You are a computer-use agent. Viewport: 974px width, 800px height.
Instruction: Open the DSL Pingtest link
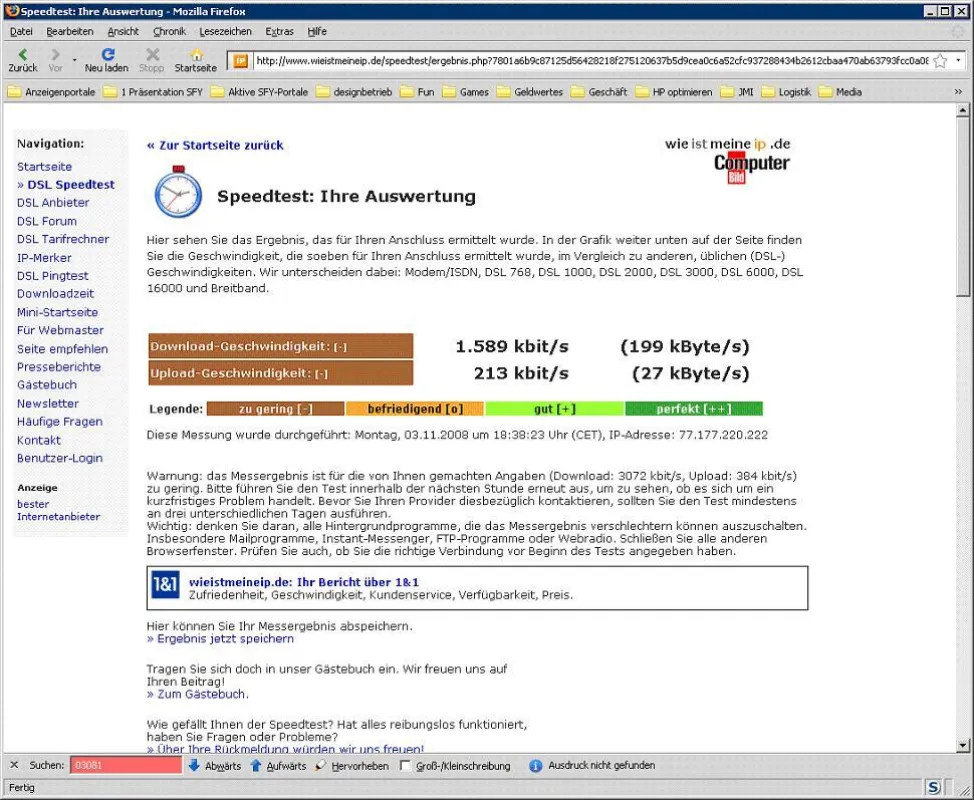click(53, 276)
